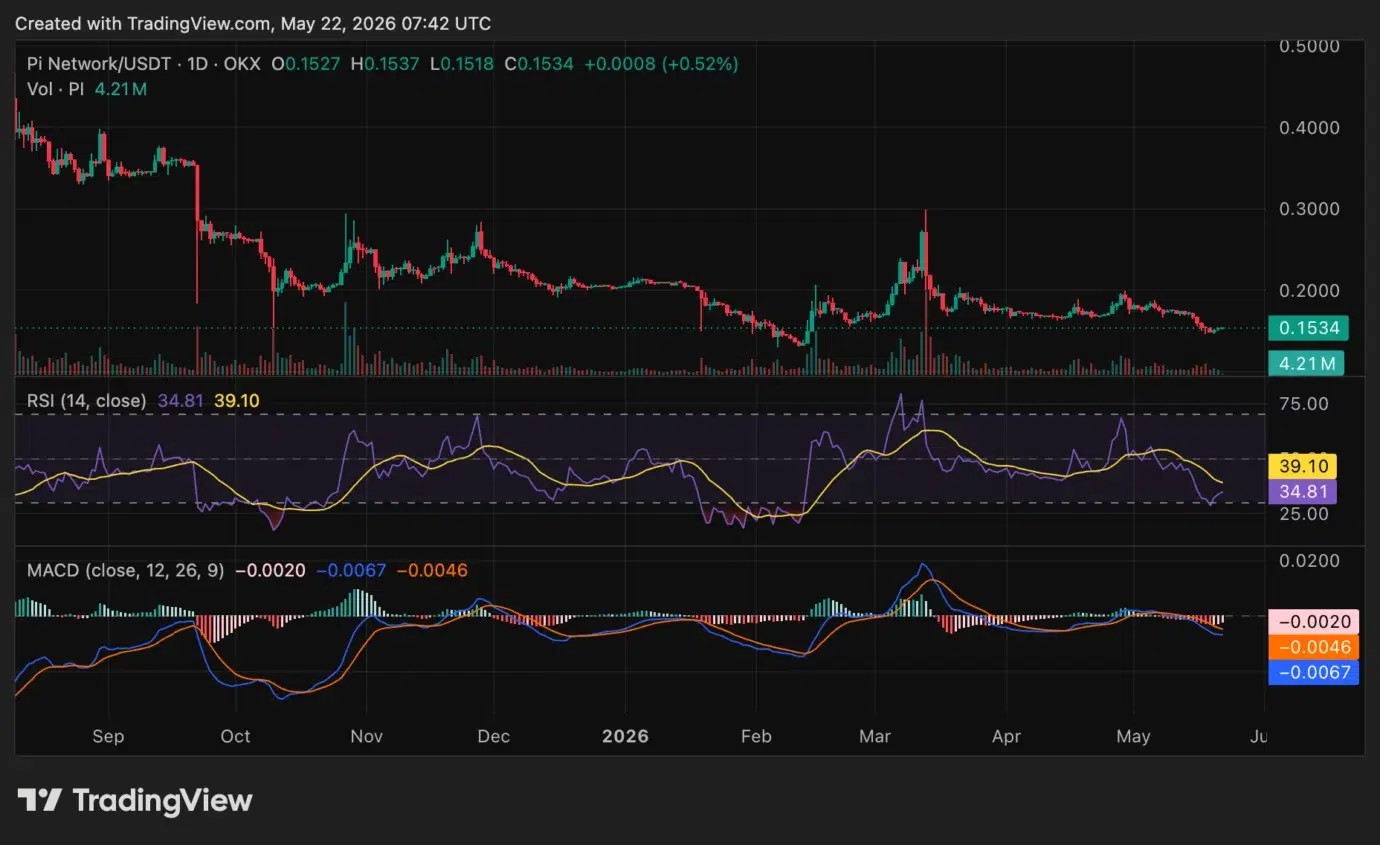
Task: Click the blue -0.0067 MACD line tag
Action: tap(1313, 673)
